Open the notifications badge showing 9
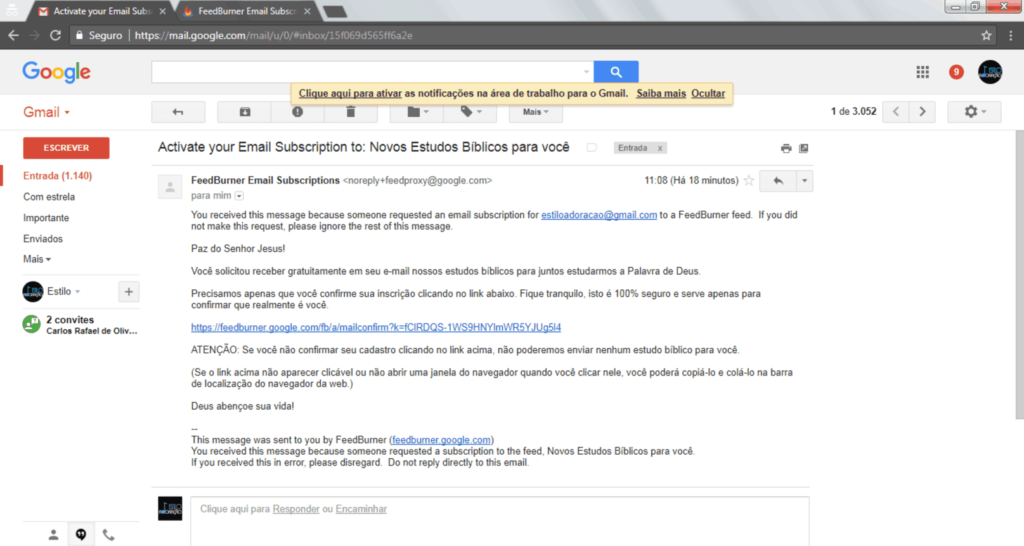 956,72
